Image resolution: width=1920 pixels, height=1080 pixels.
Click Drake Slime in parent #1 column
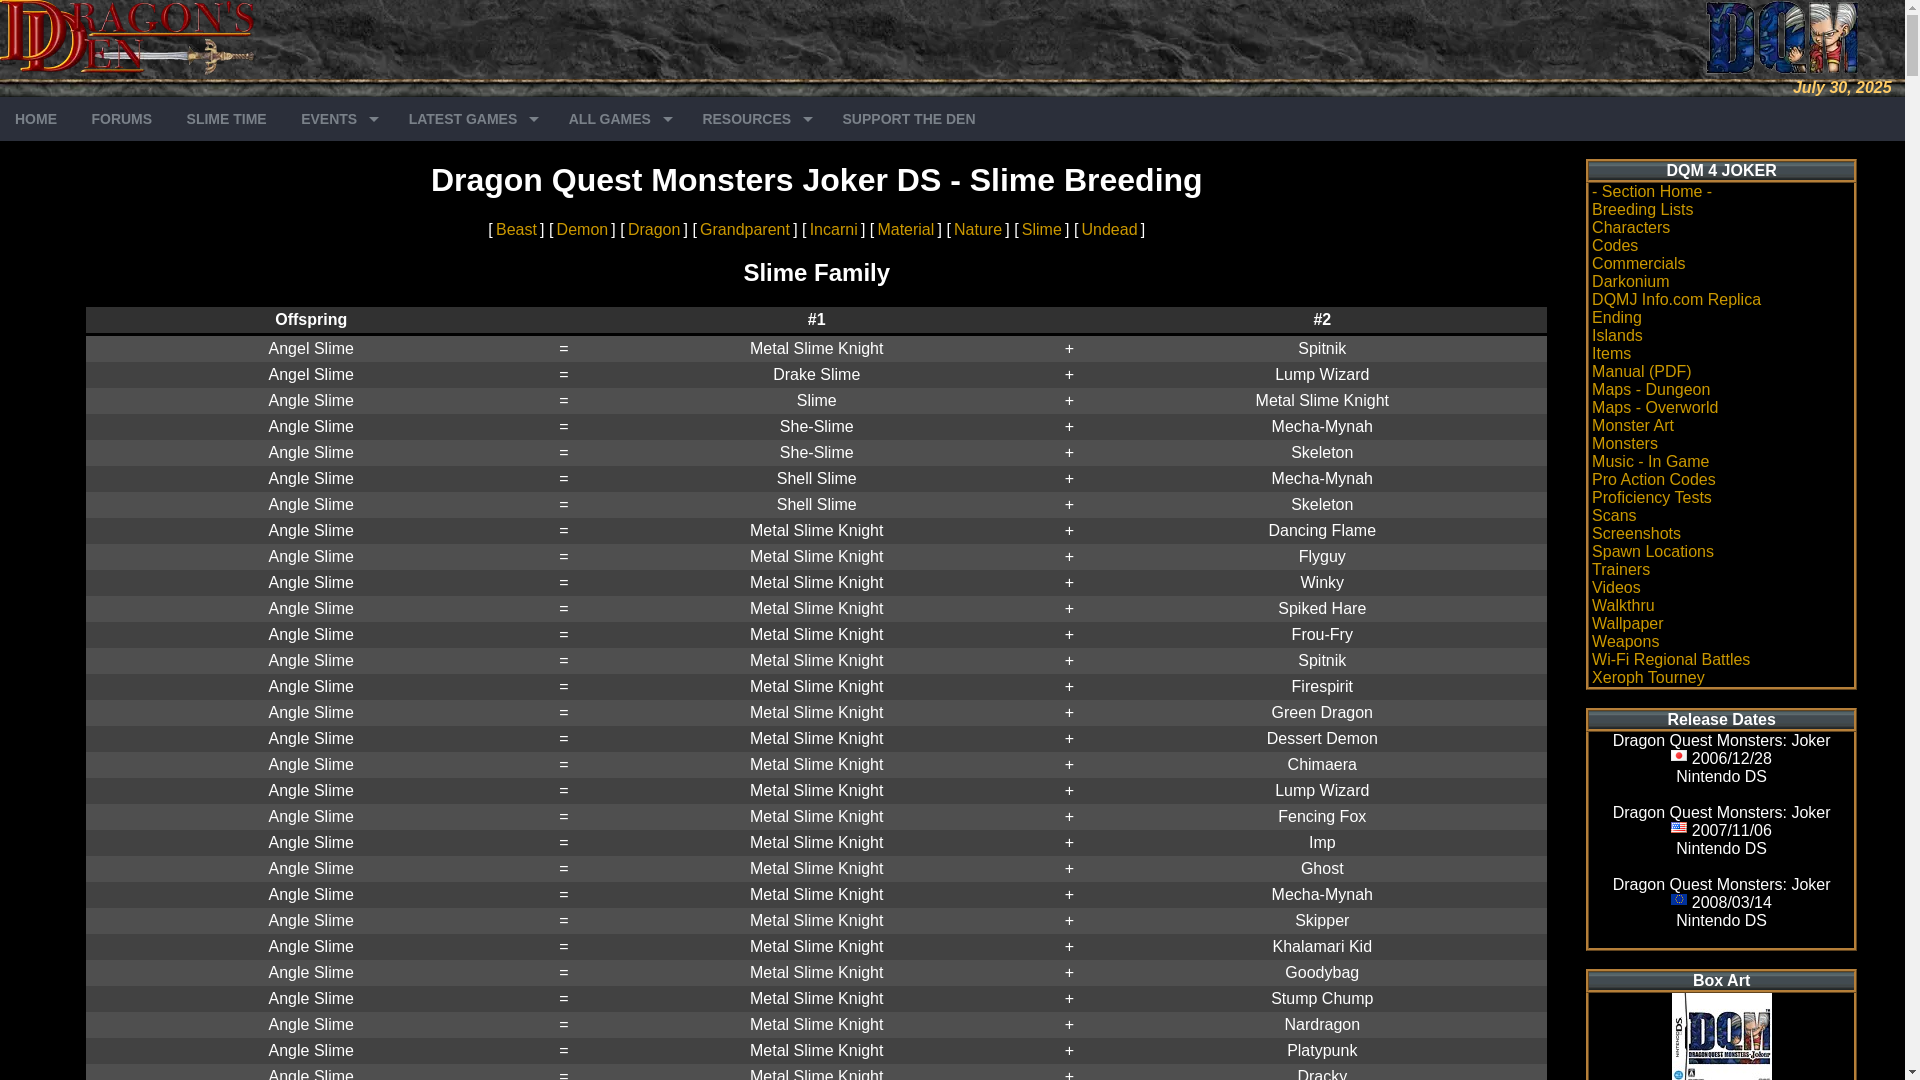(x=816, y=375)
